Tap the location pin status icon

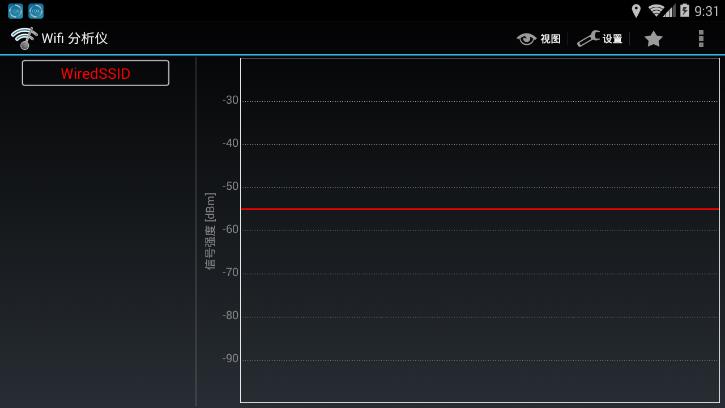click(x=636, y=11)
